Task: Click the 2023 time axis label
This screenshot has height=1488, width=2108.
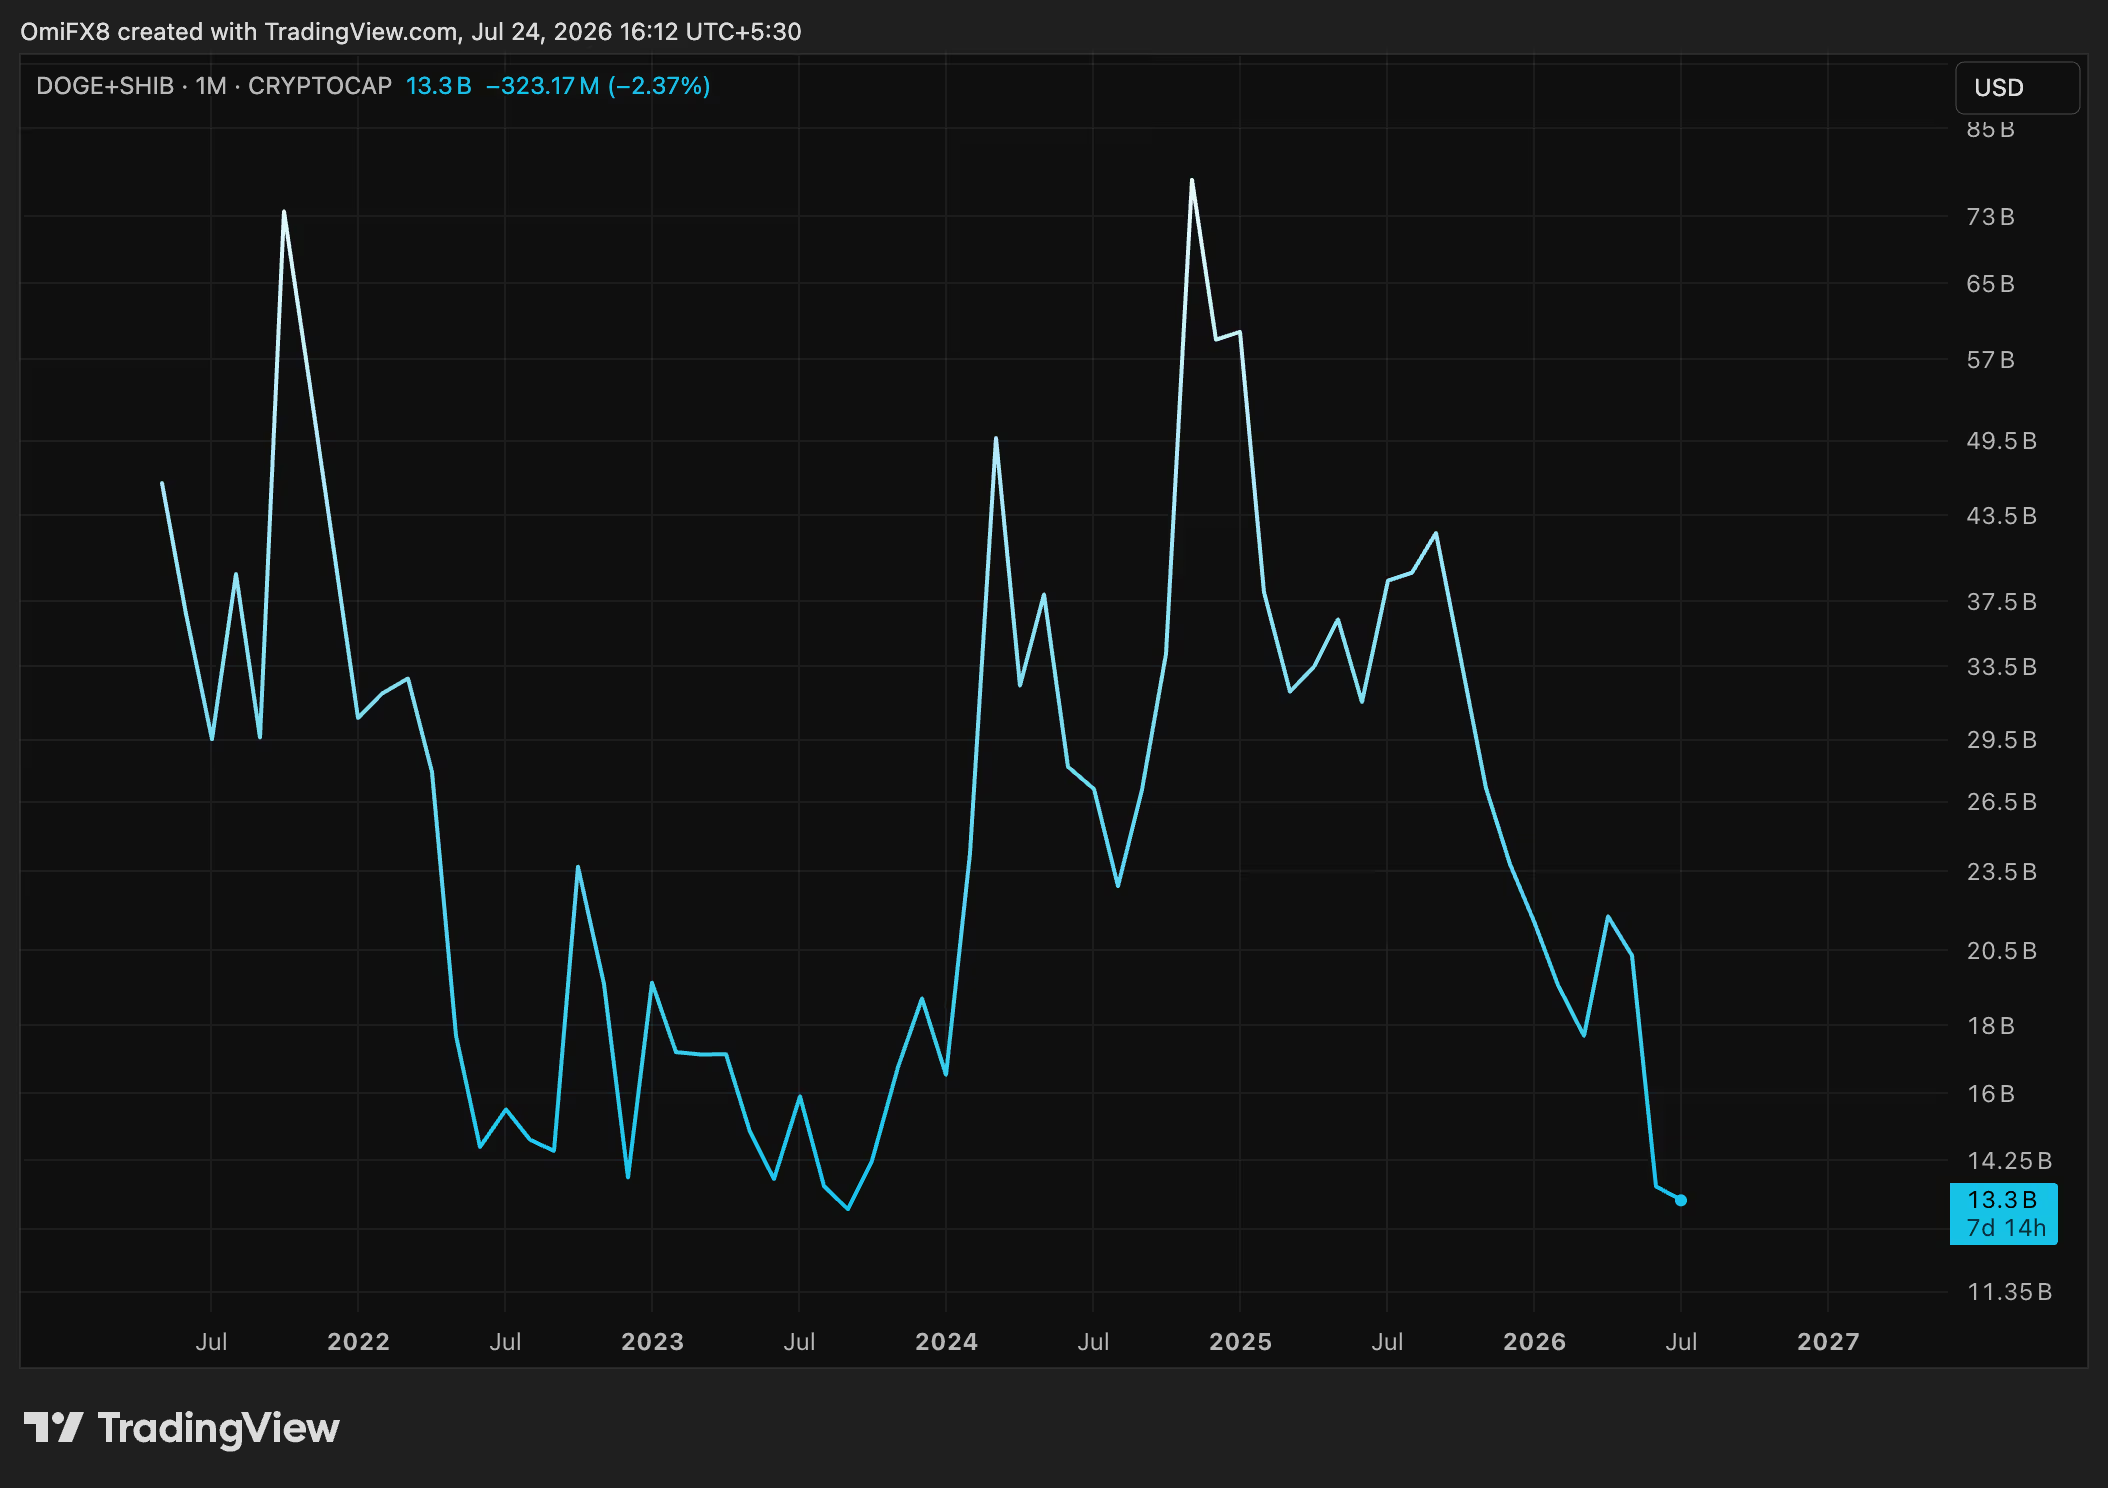Action: point(652,1342)
